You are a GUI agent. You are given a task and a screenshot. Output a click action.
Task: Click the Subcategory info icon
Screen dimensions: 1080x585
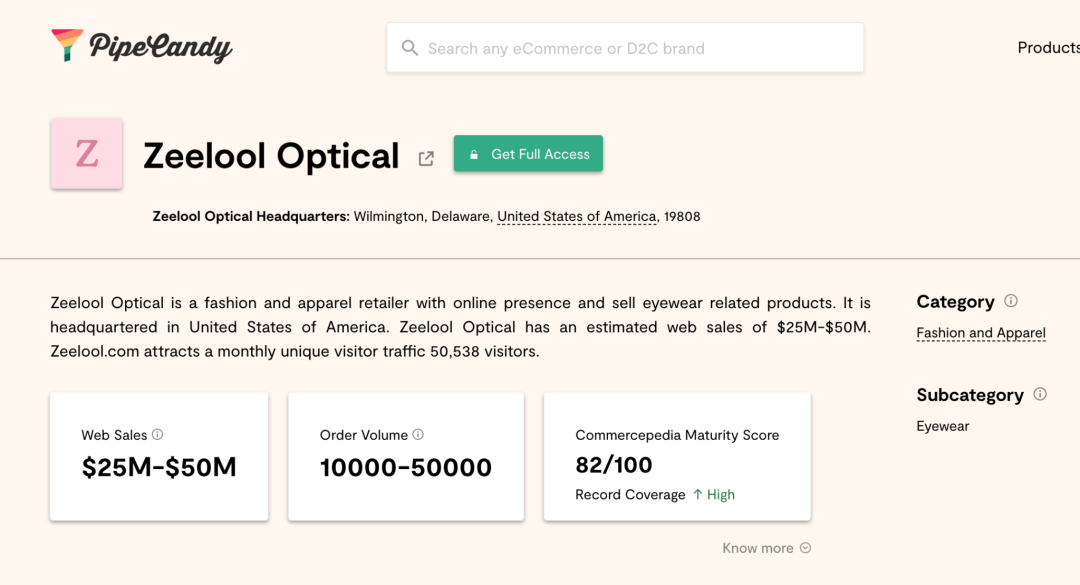point(1040,393)
